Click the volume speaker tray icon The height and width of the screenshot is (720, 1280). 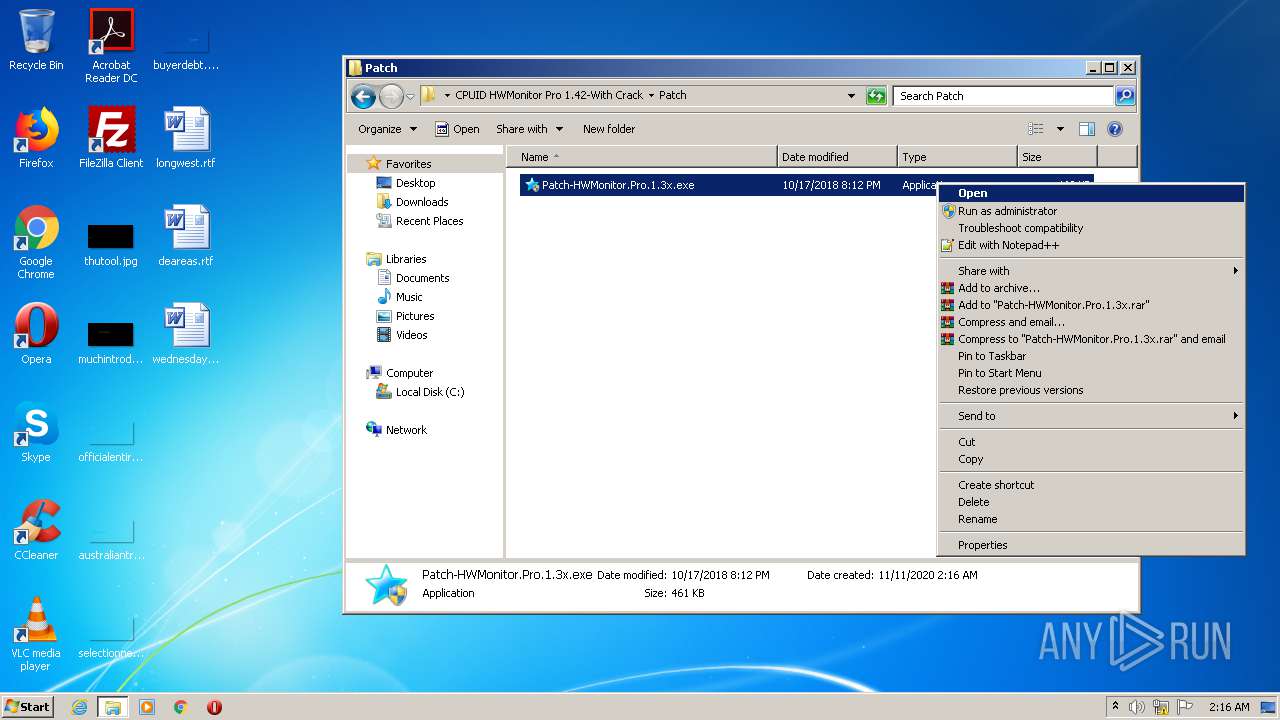(1137, 707)
